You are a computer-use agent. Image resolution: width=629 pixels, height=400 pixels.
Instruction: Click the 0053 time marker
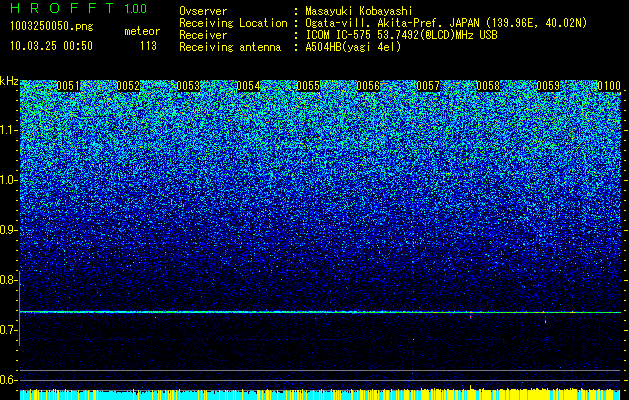tap(188, 86)
